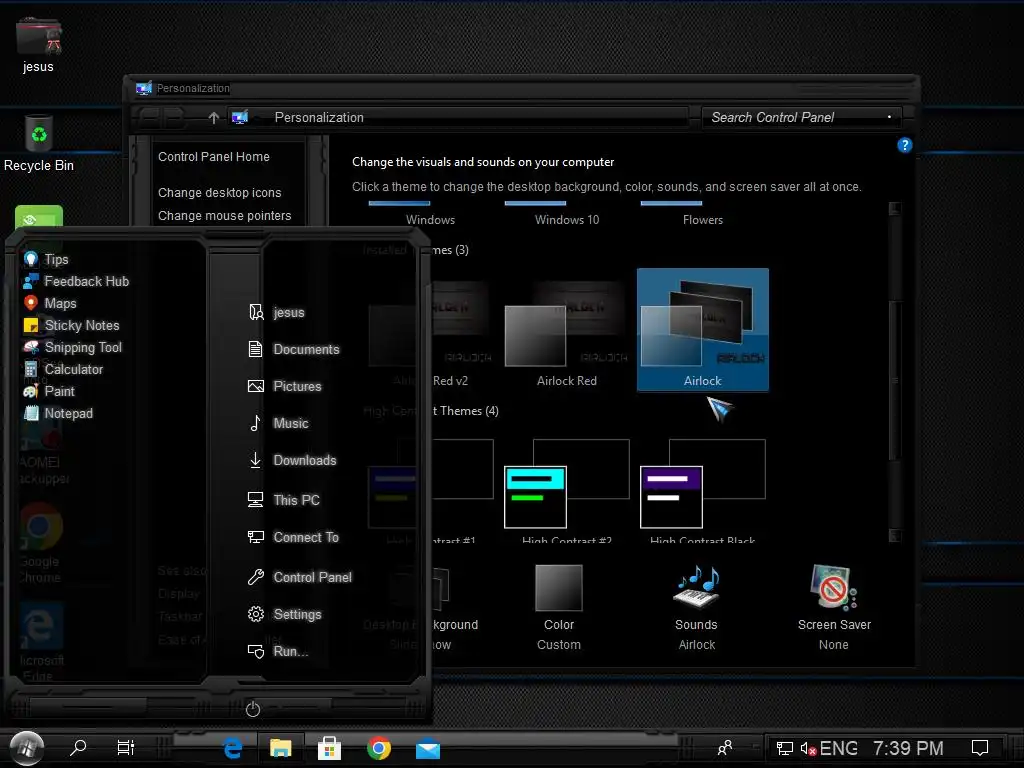Open Settings from Start menu
Screen dimensions: 1024x768
[x=285, y=615]
